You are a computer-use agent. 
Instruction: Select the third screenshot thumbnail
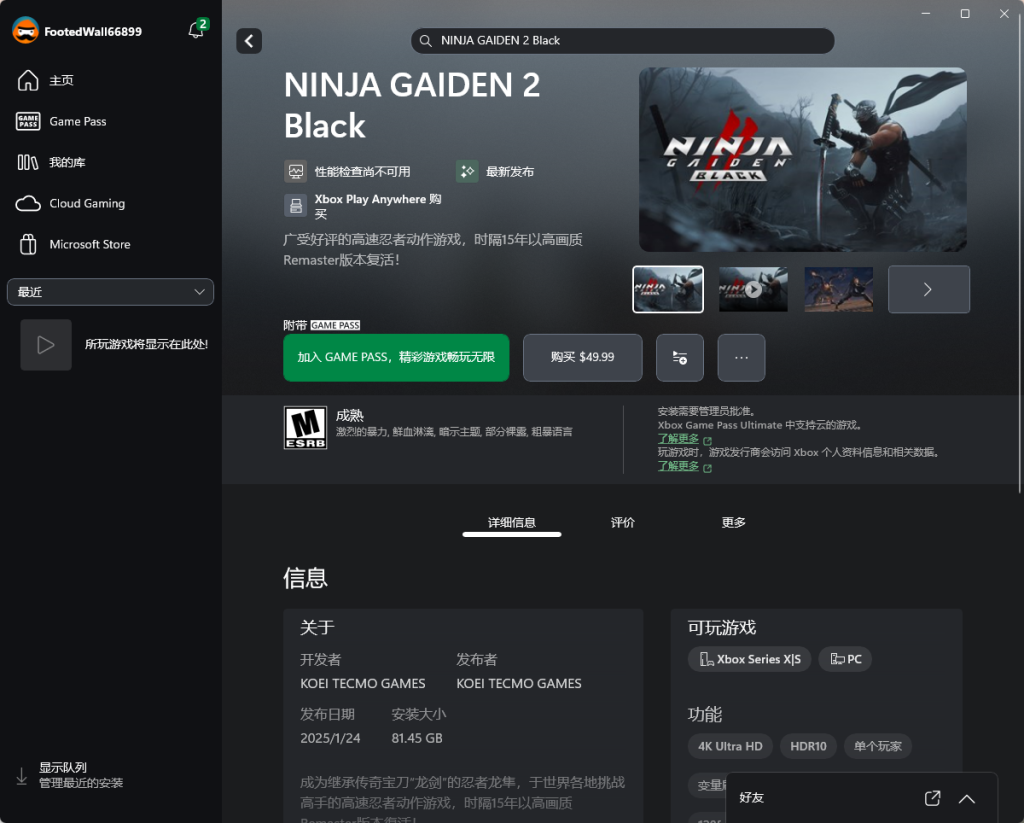[839, 289]
